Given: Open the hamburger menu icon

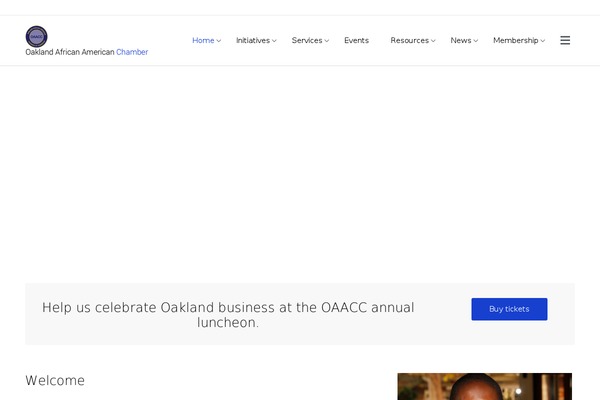Looking at the screenshot, I should tap(565, 40).
